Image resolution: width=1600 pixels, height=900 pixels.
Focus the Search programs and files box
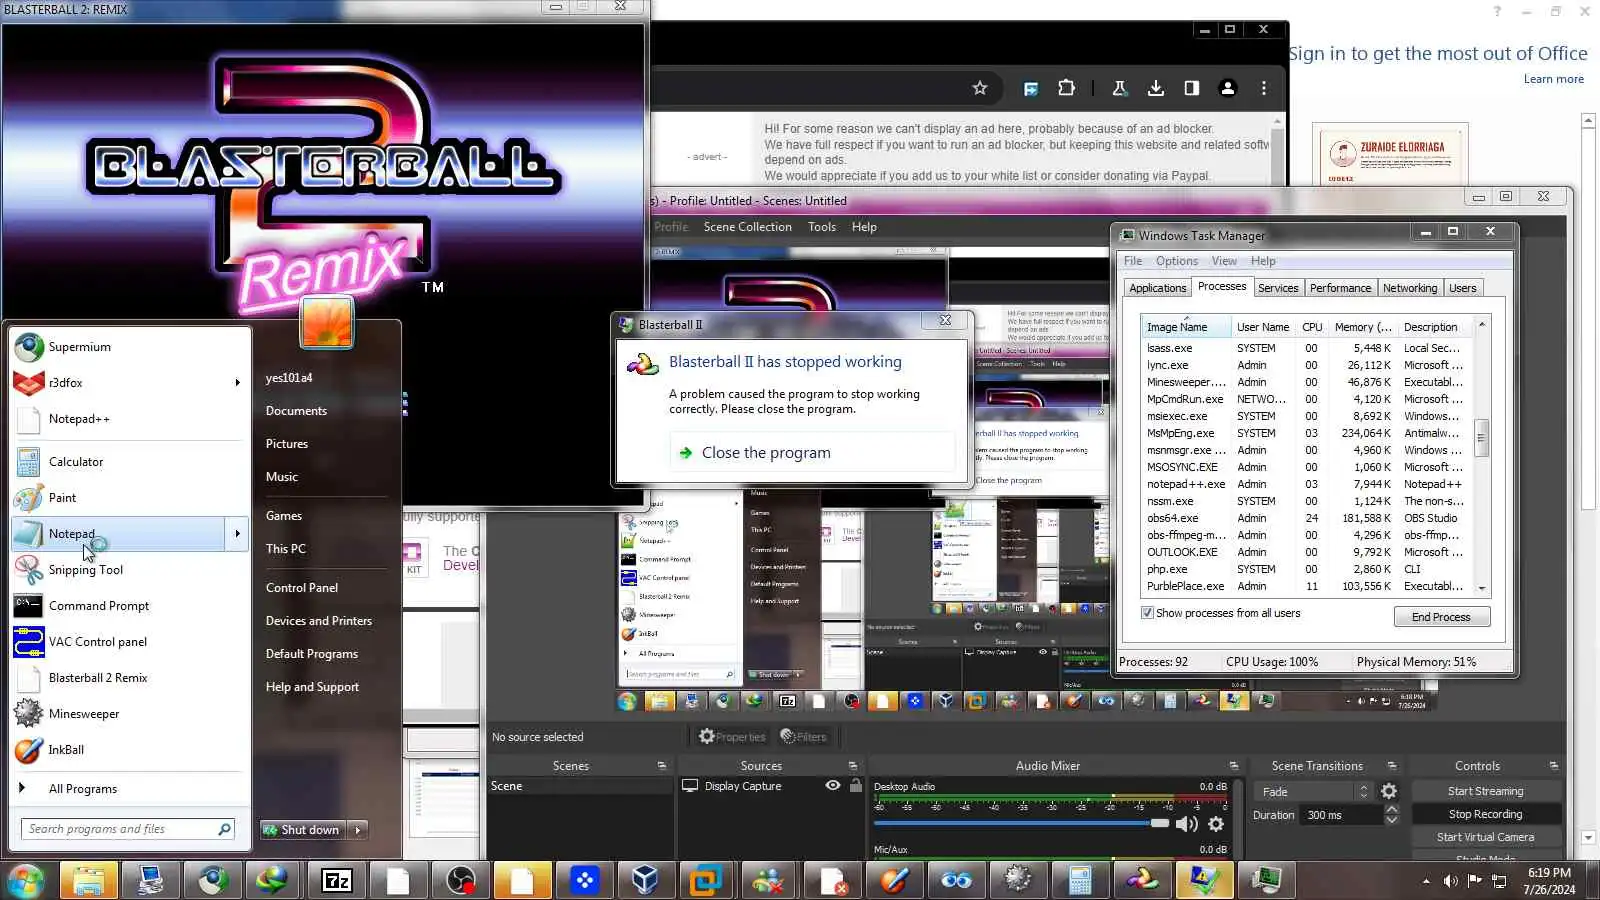click(x=127, y=829)
